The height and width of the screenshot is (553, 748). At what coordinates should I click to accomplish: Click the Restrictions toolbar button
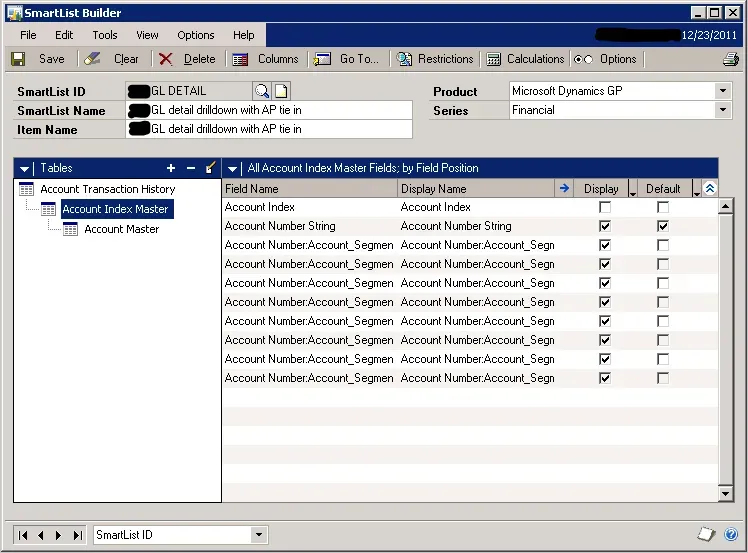[435, 59]
